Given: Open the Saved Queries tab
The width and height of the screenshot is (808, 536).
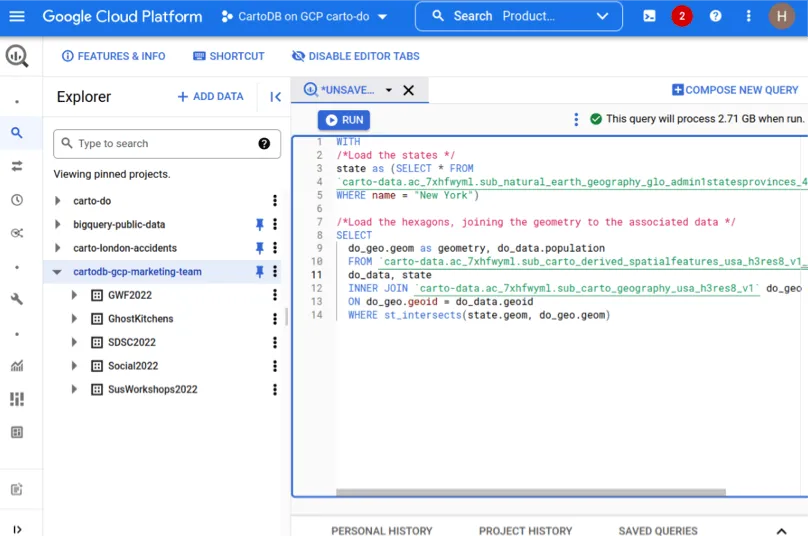Looking at the screenshot, I should pyautogui.click(x=658, y=530).
